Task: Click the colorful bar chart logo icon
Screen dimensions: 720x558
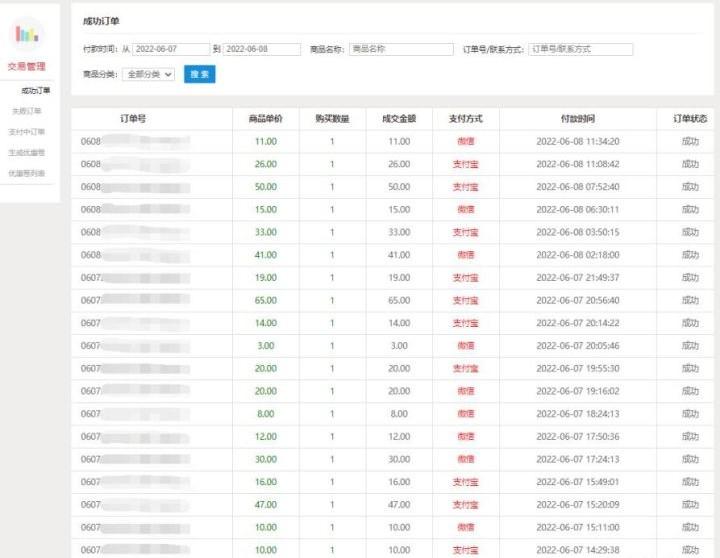Action: point(27,34)
